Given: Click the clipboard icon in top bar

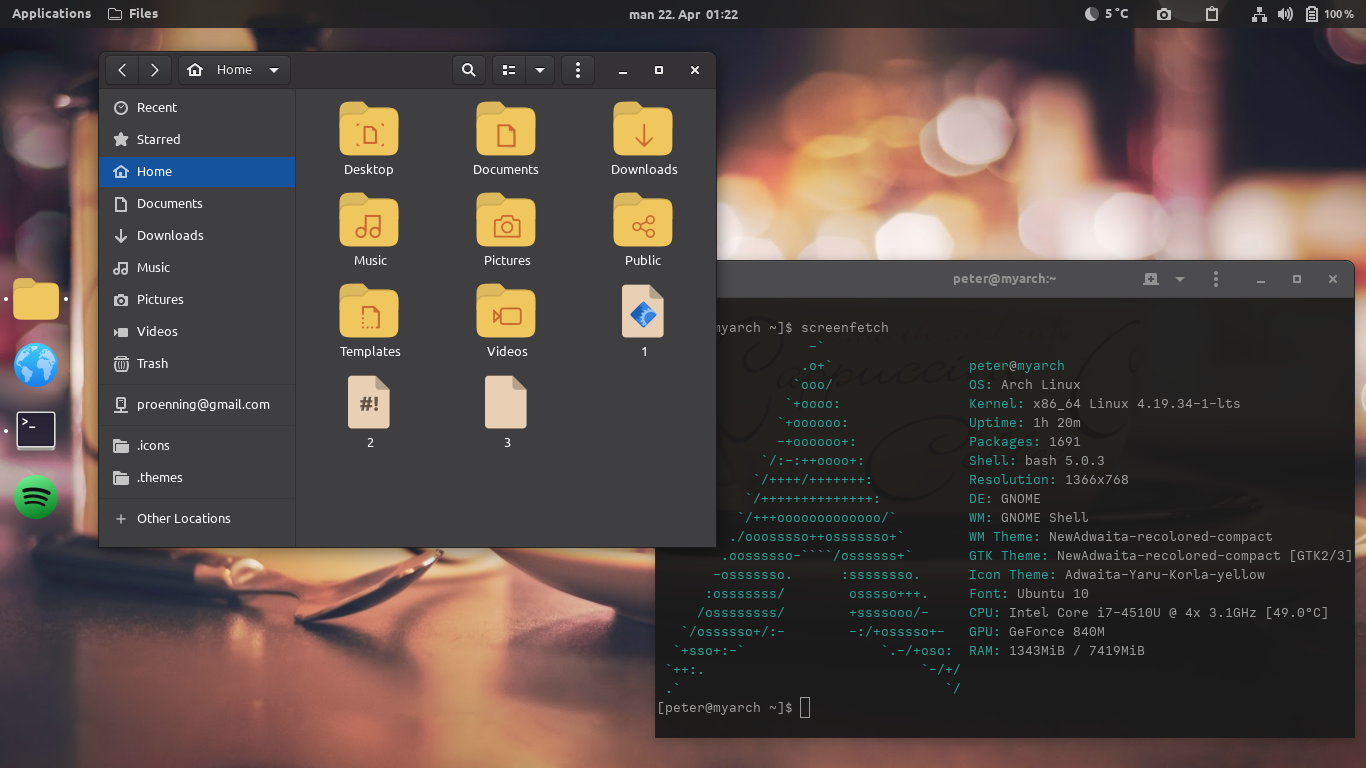Looking at the screenshot, I should (x=1212, y=14).
